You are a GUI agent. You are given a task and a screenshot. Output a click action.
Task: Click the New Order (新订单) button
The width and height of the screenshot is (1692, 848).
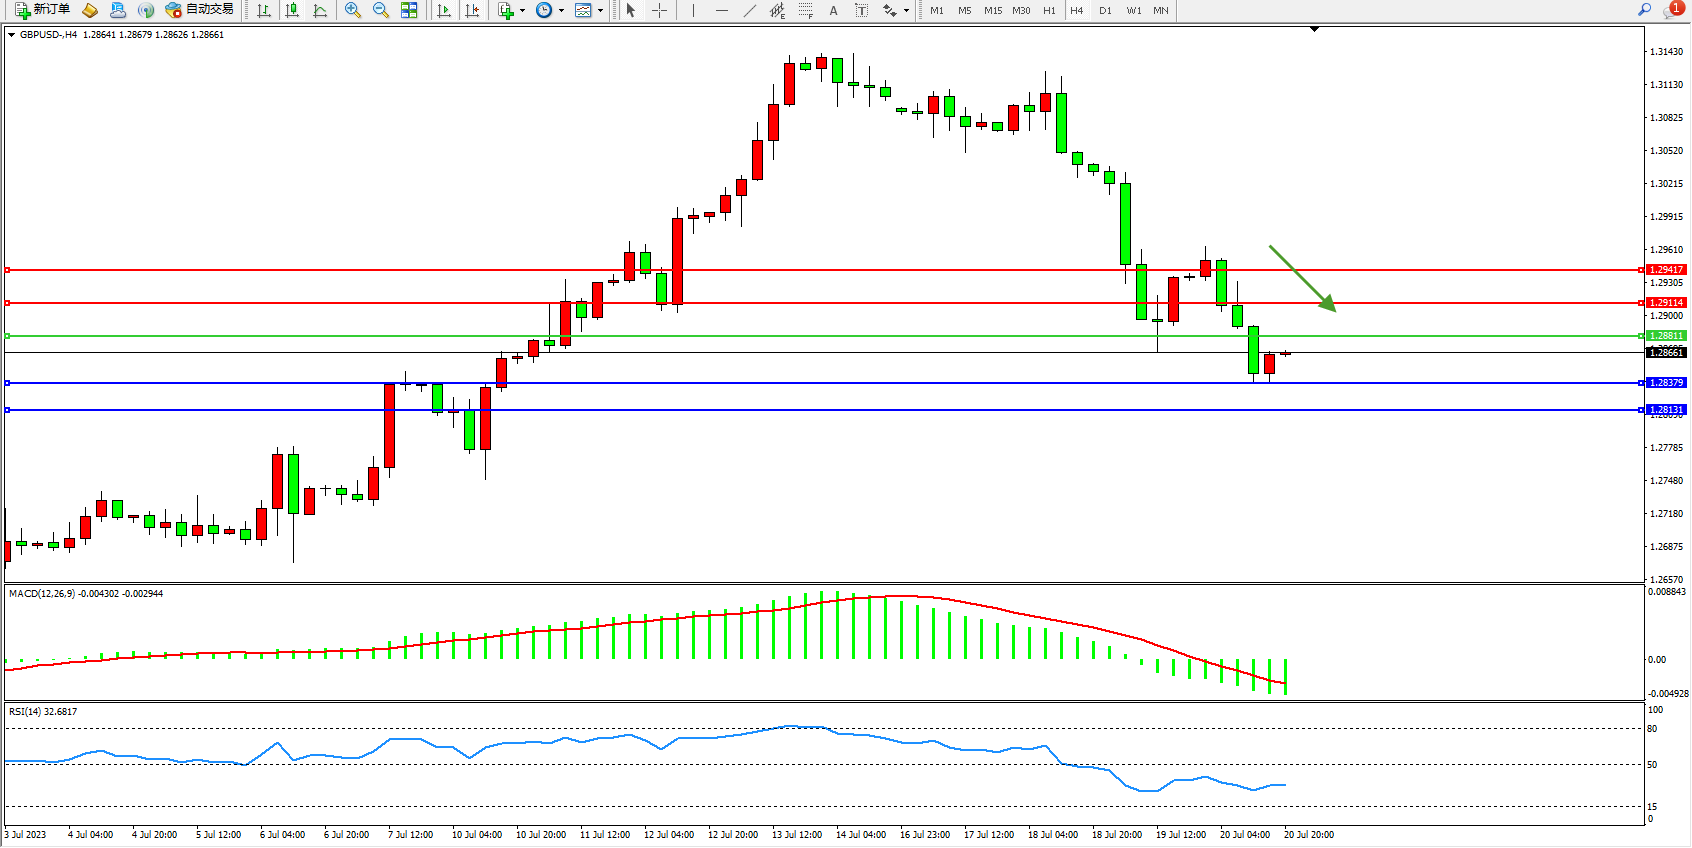coord(42,10)
